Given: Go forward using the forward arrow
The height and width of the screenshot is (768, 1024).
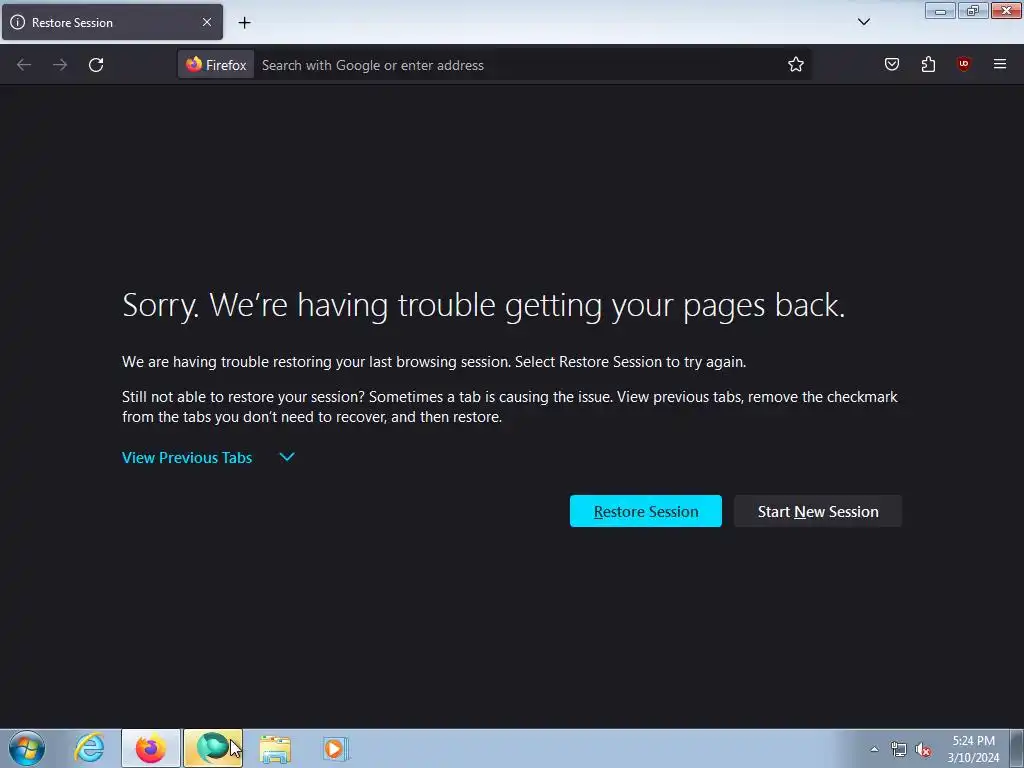Looking at the screenshot, I should (60, 65).
